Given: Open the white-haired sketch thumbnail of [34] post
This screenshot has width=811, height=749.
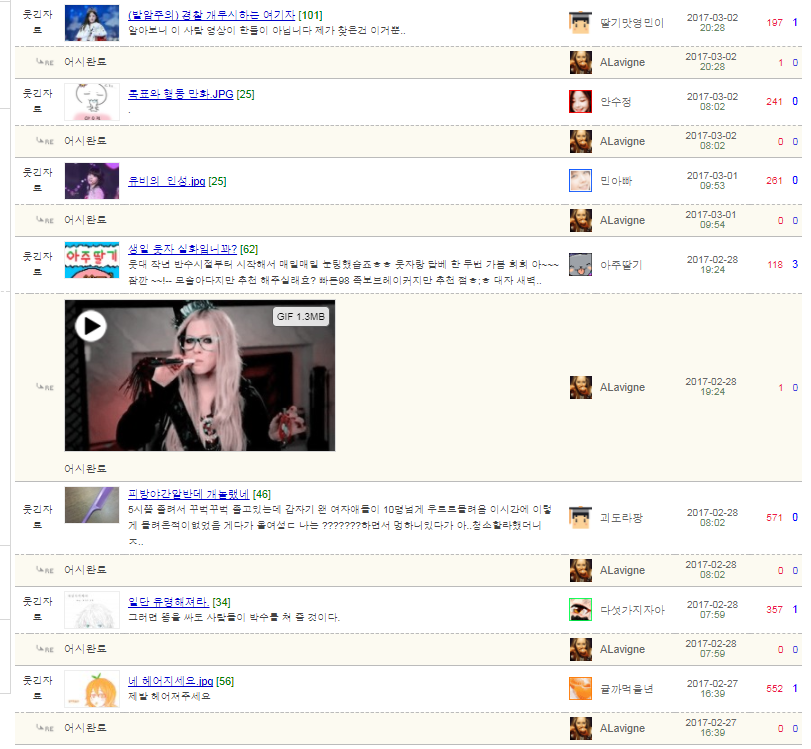Looking at the screenshot, I should coord(92,610).
